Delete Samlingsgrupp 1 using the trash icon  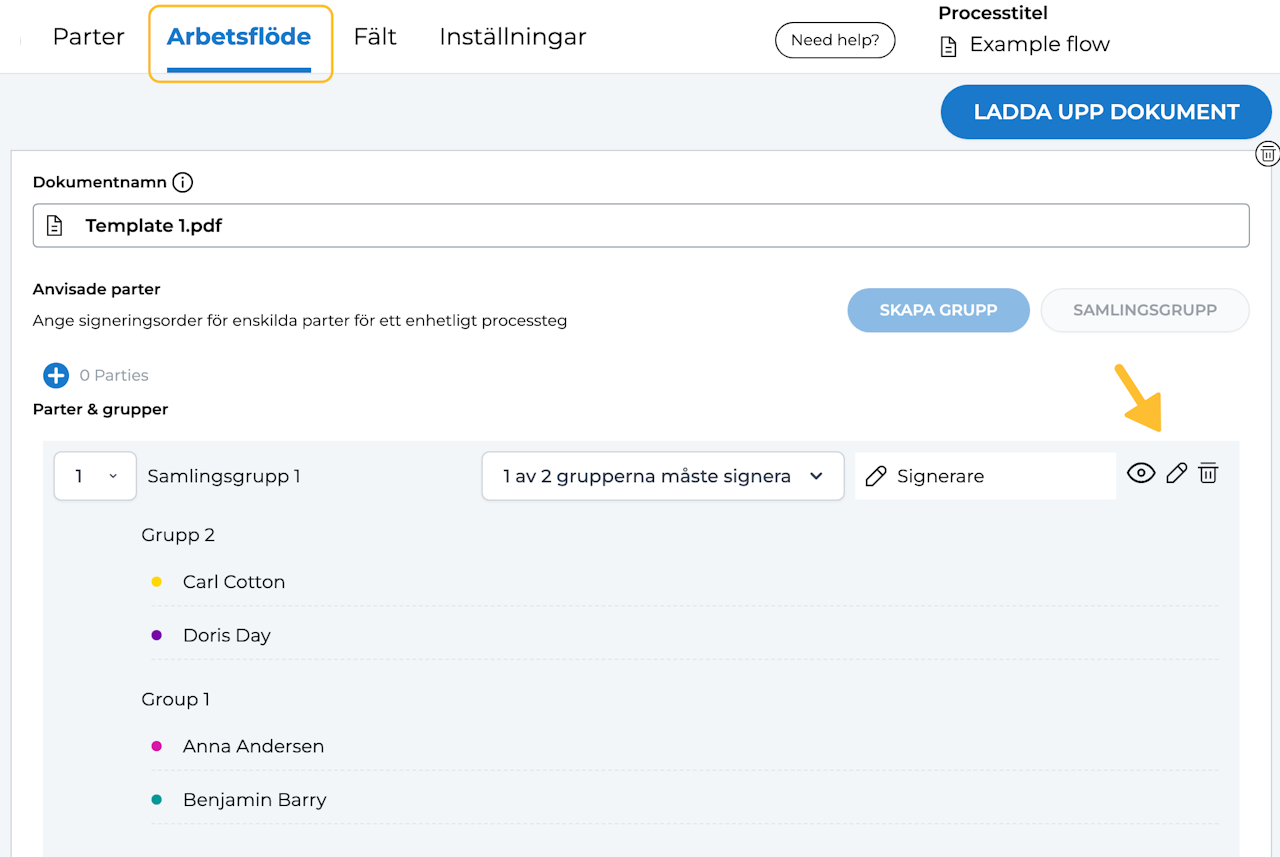(x=1208, y=474)
